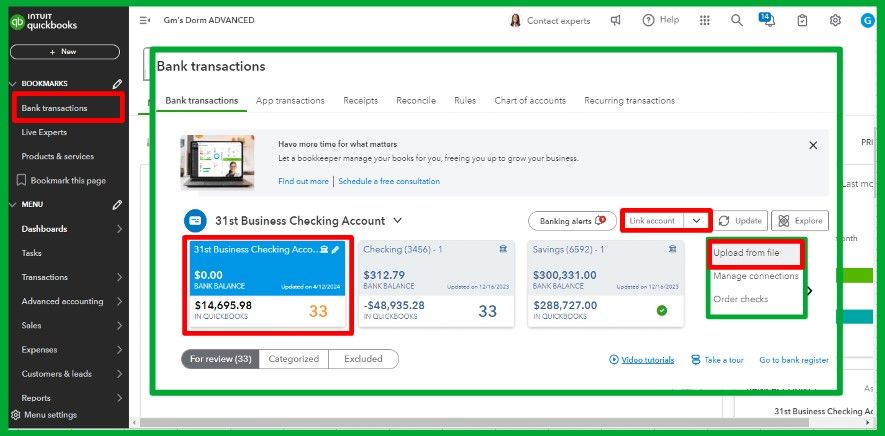The image size is (885, 436).
Task: Expand Sales submenu
Action: coord(120,325)
